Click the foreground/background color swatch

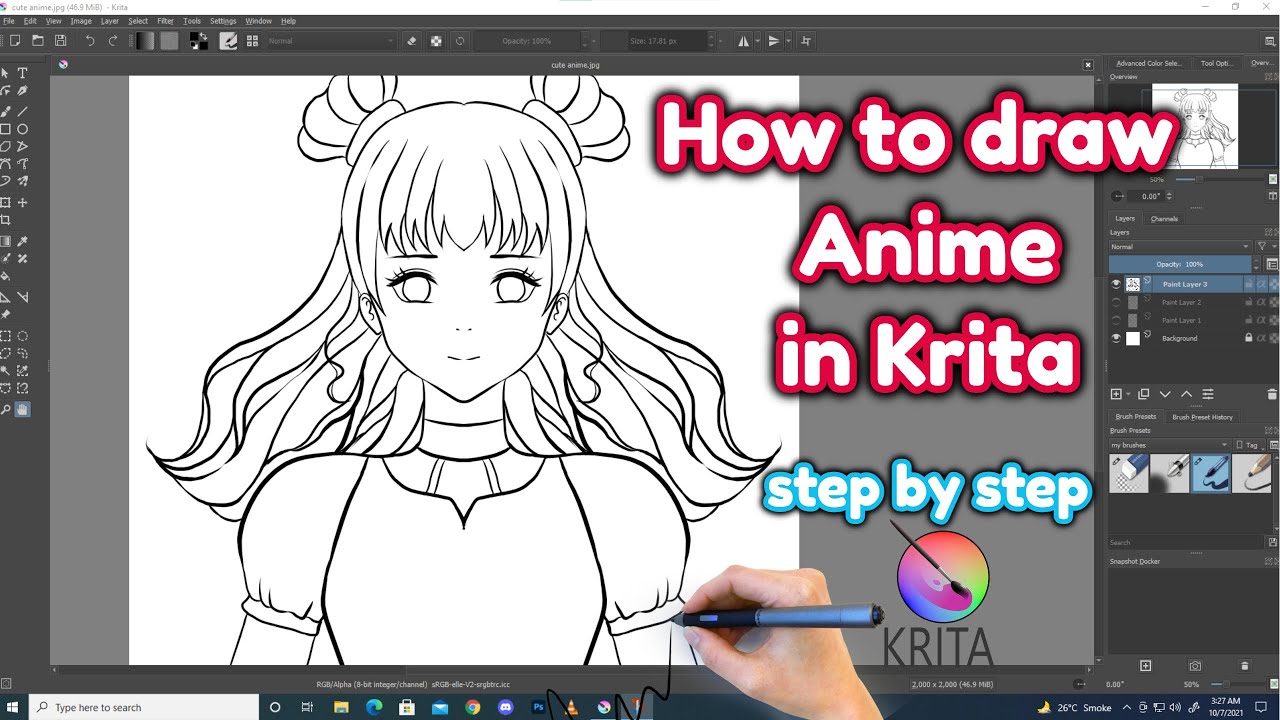199,41
